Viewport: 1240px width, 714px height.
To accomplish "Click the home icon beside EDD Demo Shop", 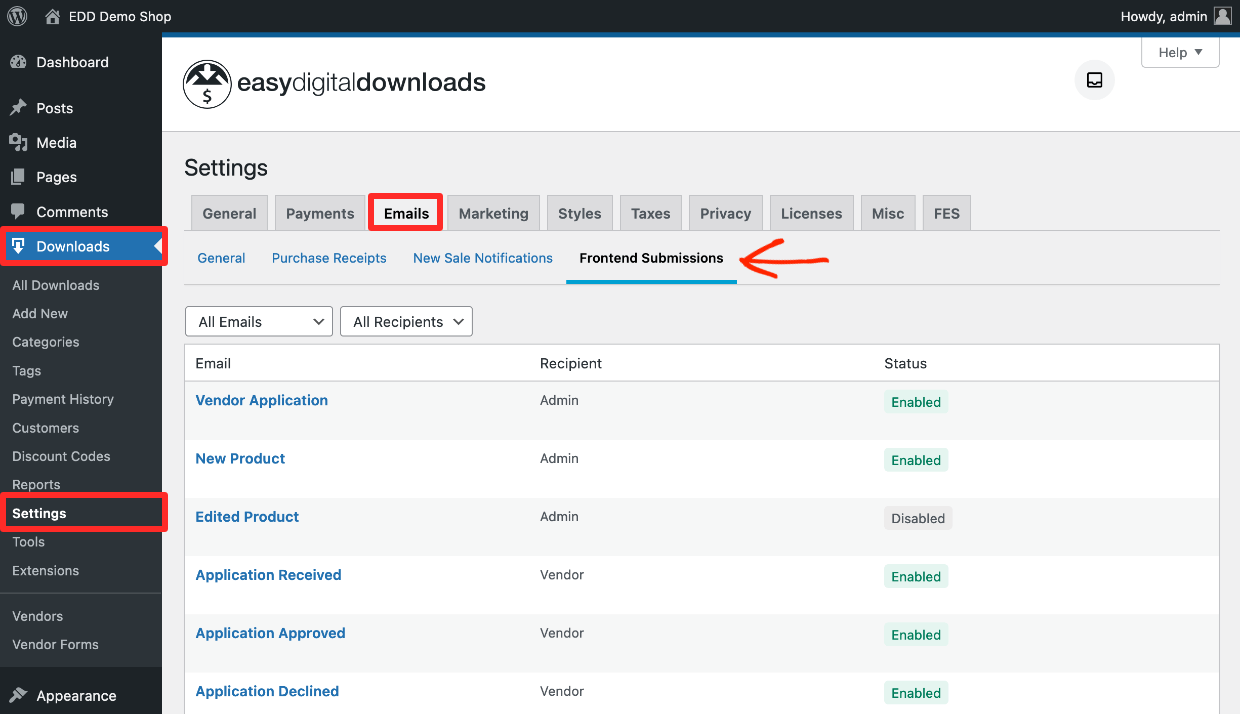I will tap(52, 16).
